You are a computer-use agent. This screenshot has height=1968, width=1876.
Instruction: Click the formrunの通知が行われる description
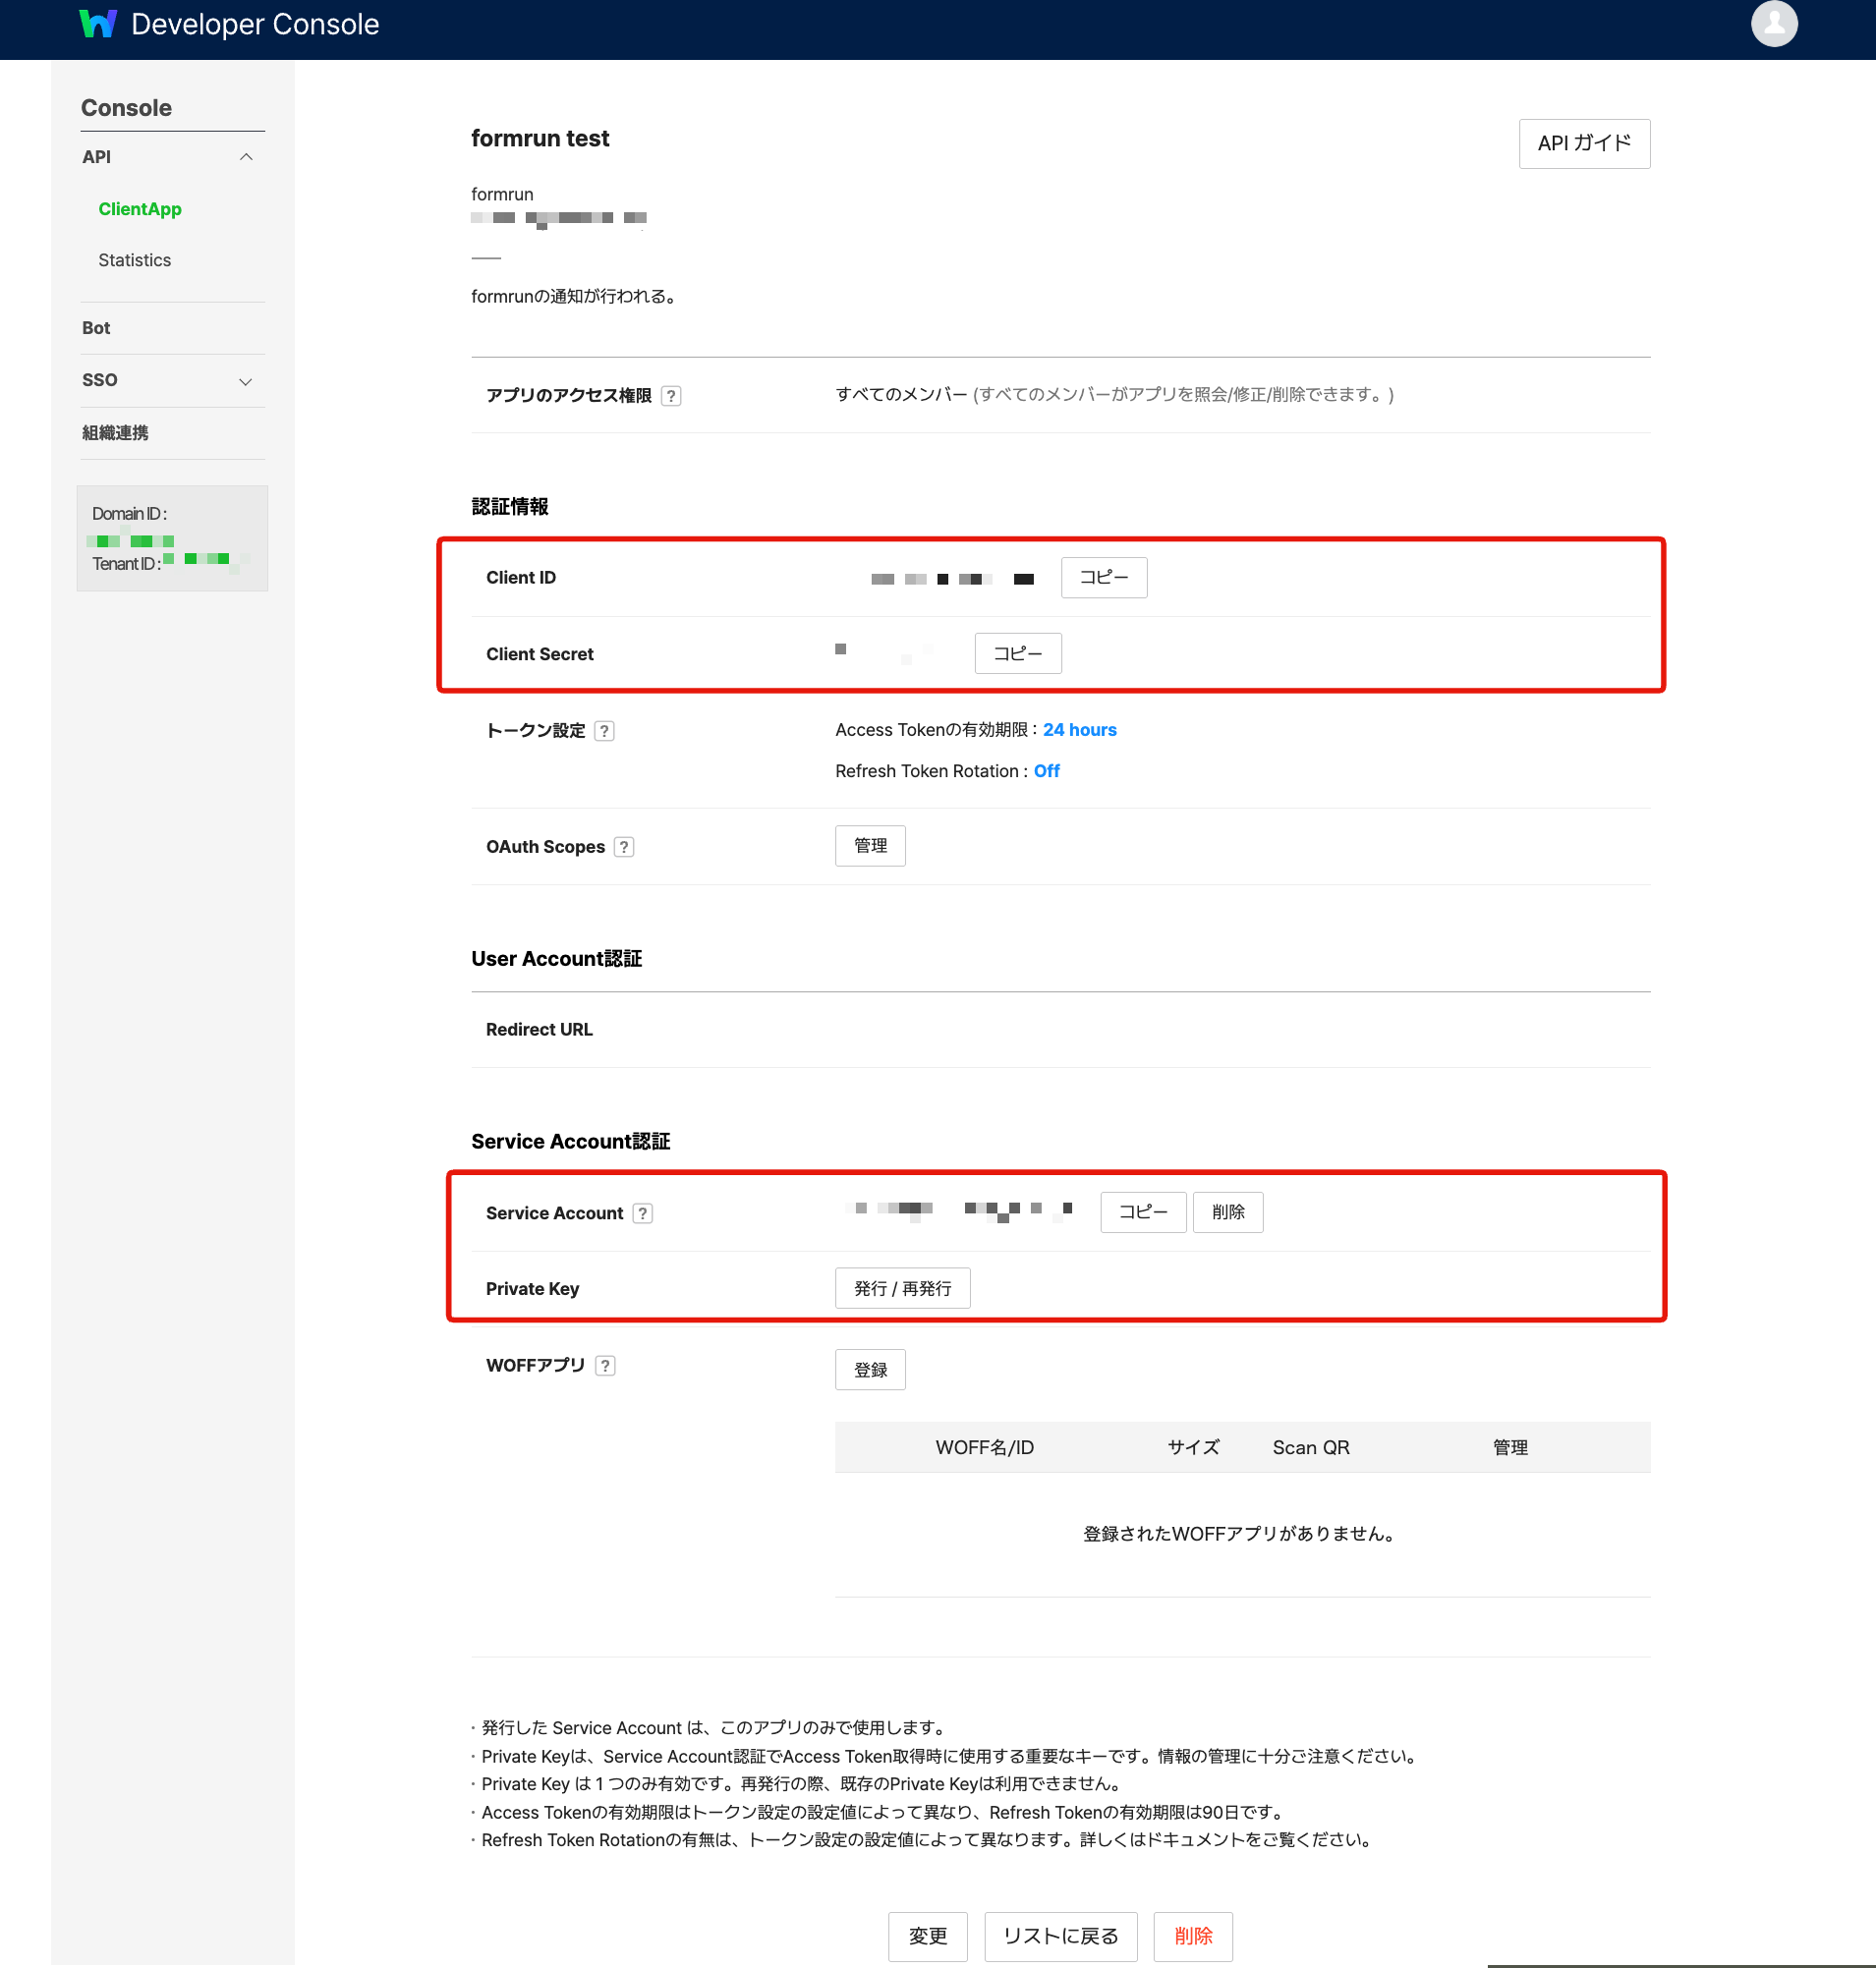pos(576,297)
